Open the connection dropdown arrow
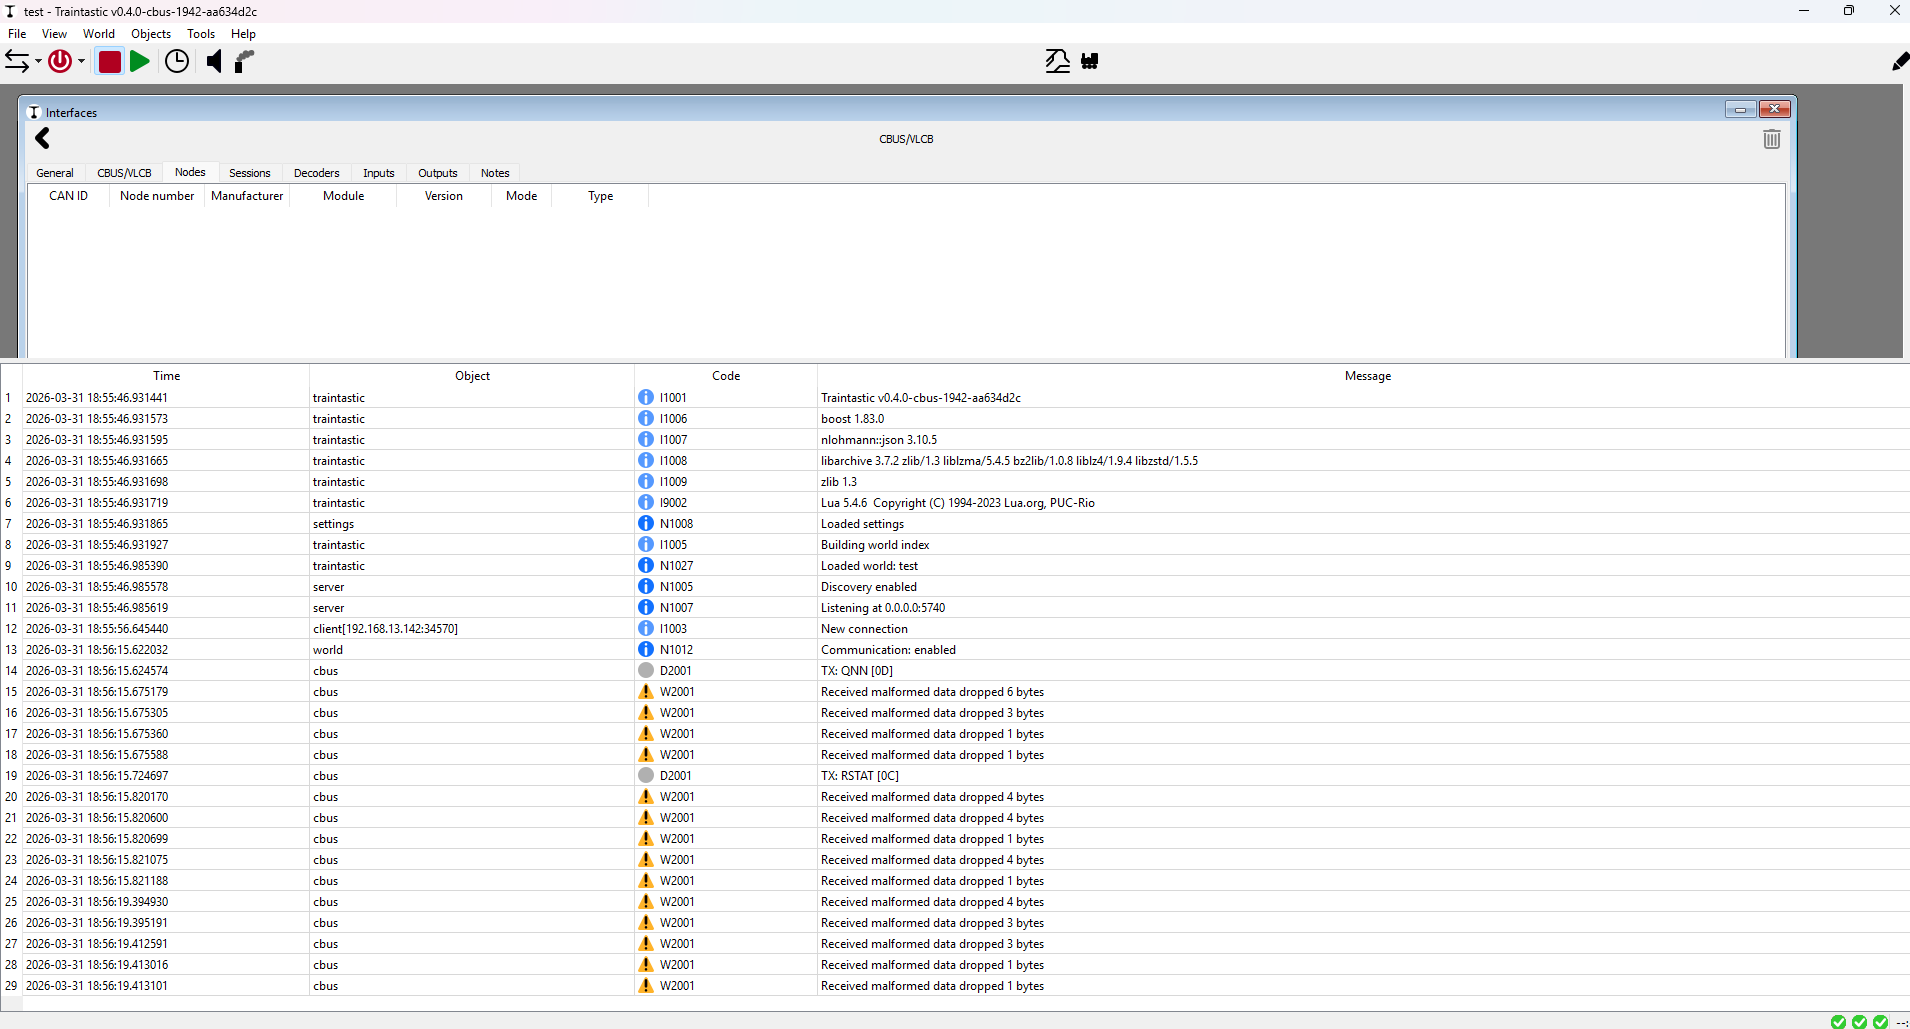 38,62
